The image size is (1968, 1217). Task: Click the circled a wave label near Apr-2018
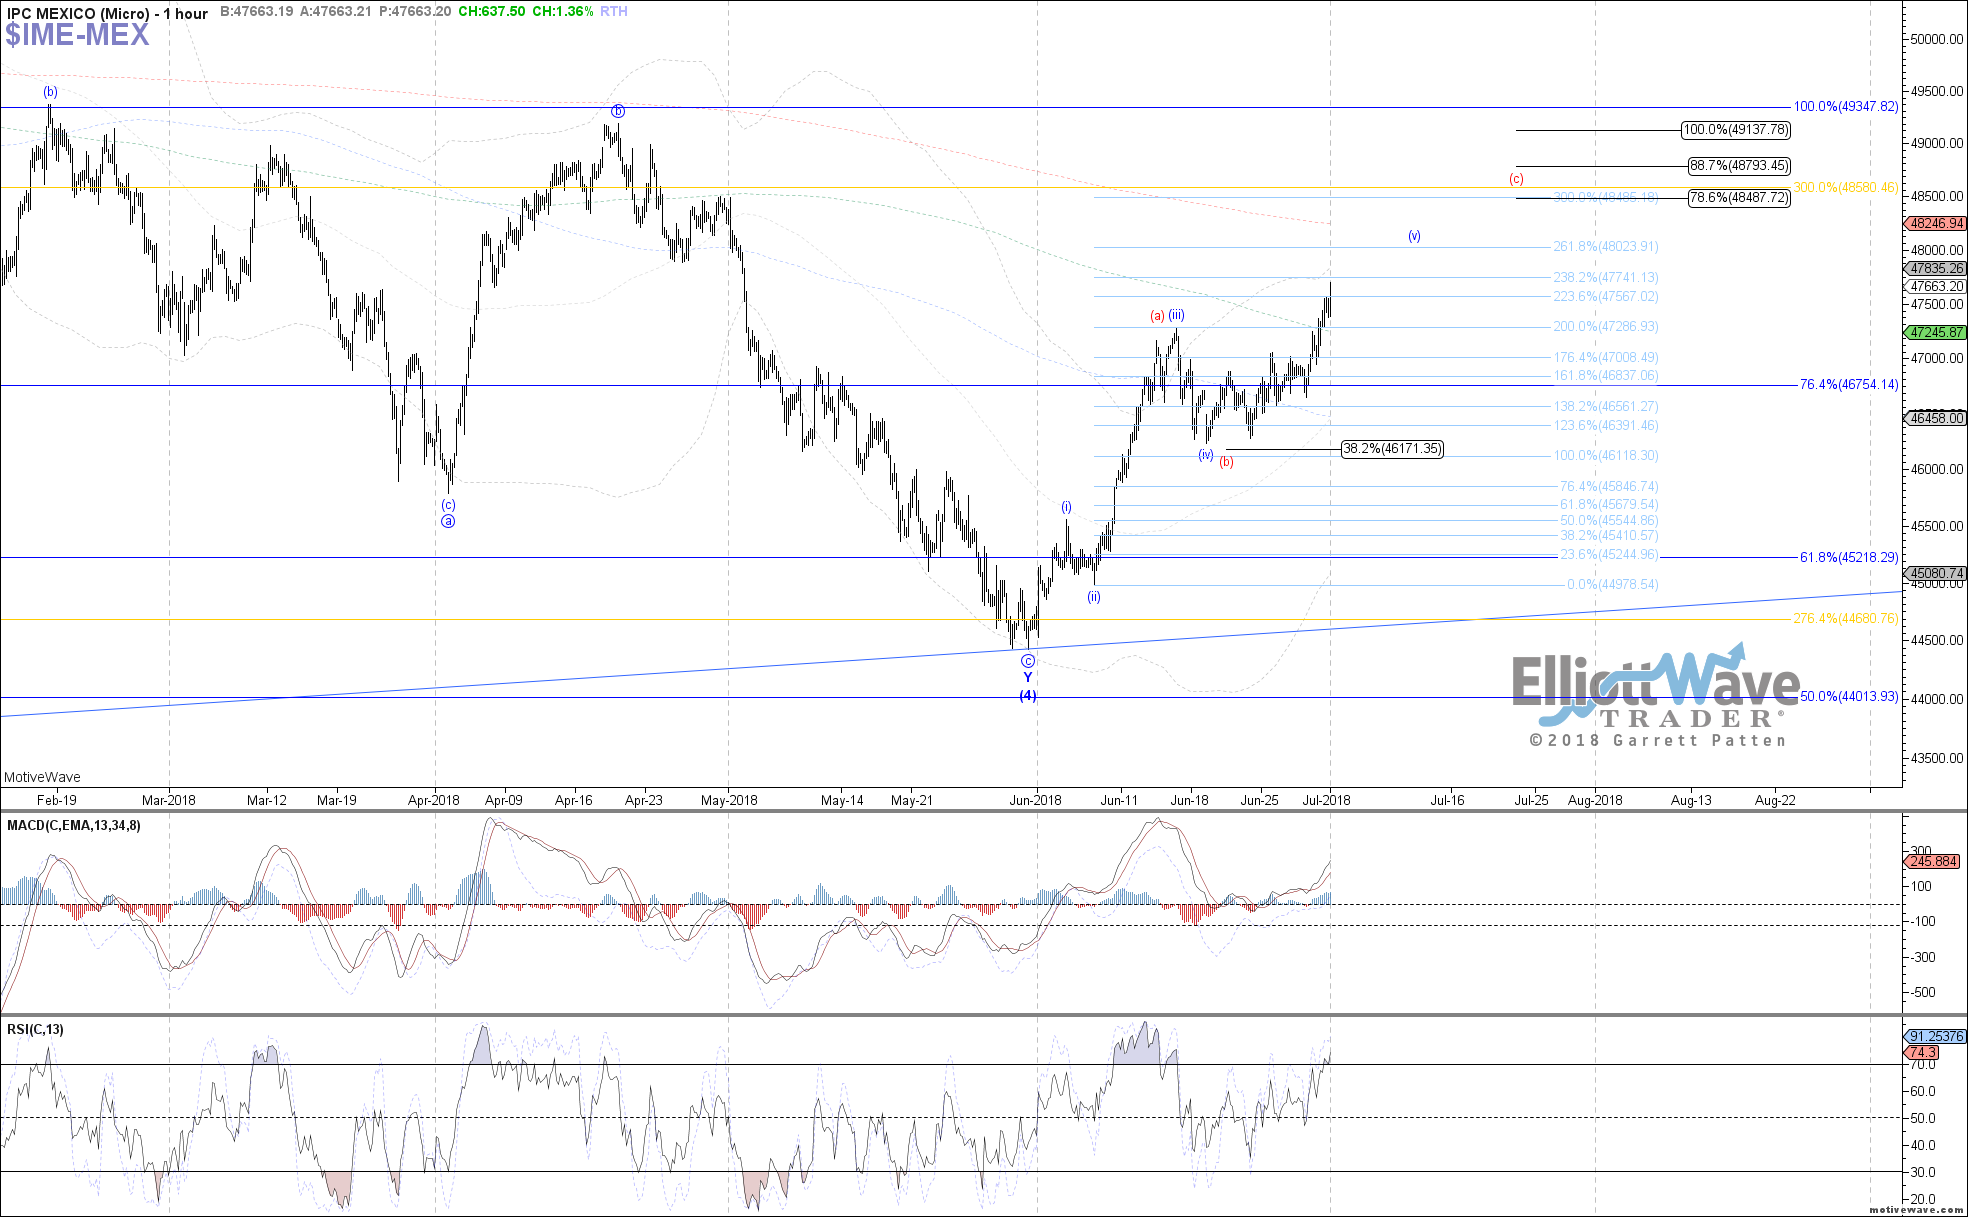pyautogui.click(x=448, y=521)
